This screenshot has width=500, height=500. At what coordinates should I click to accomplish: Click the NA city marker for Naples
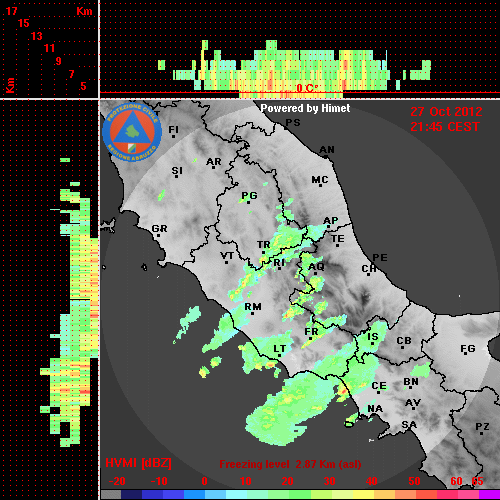click(375, 410)
